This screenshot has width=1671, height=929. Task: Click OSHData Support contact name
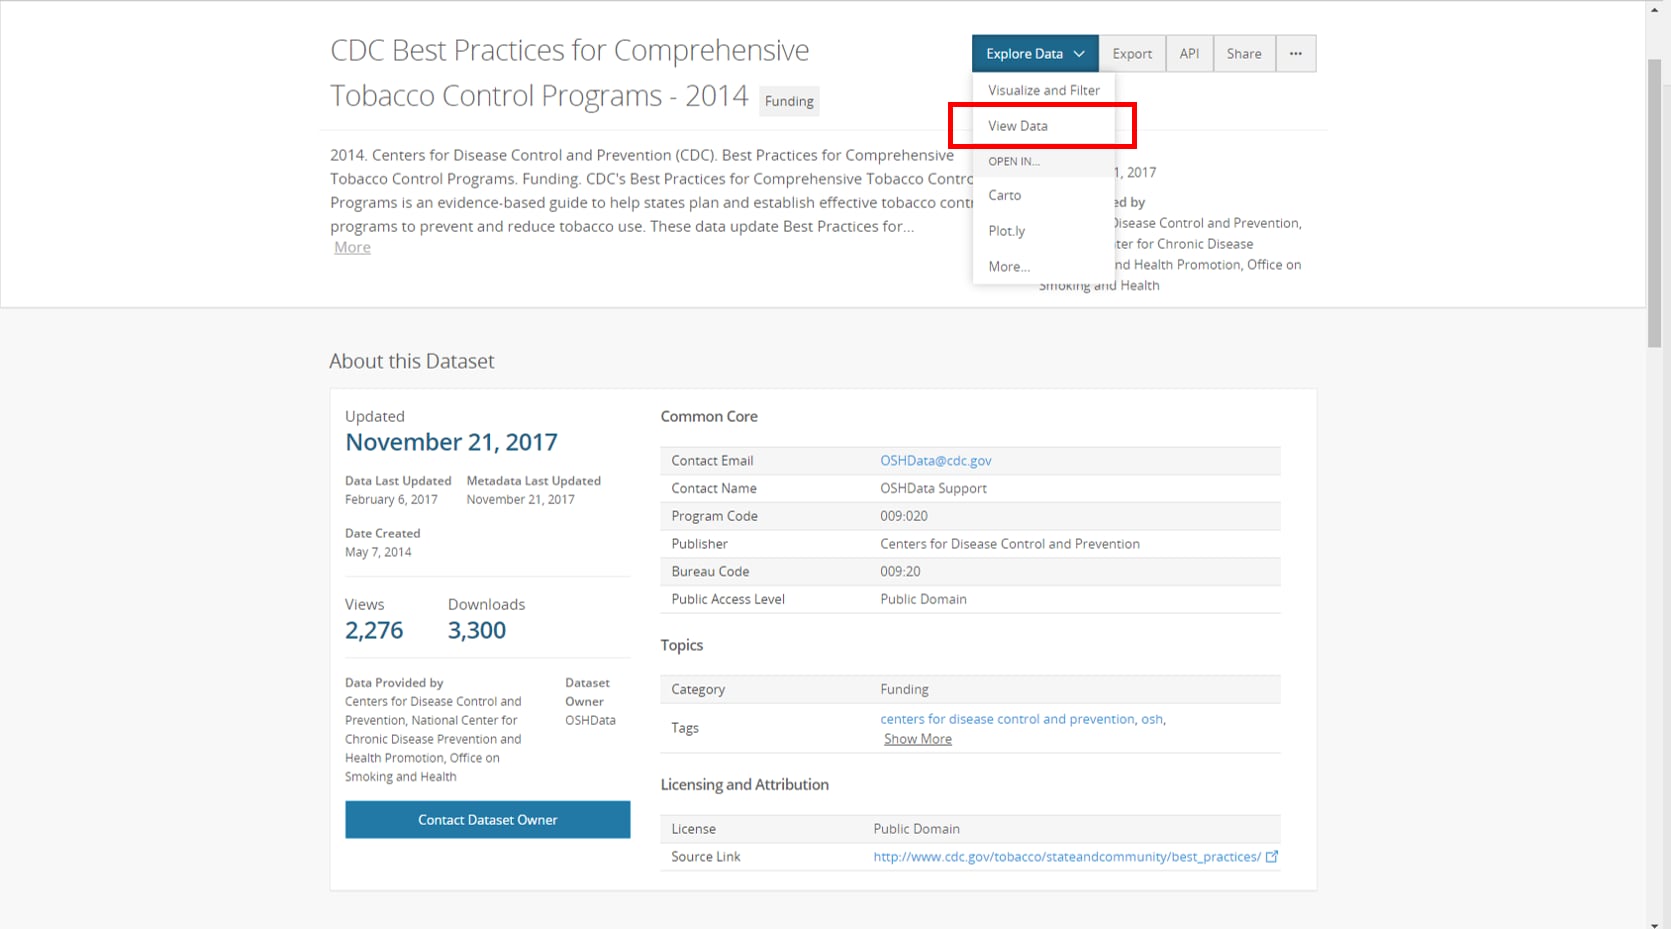[x=933, y=488]
